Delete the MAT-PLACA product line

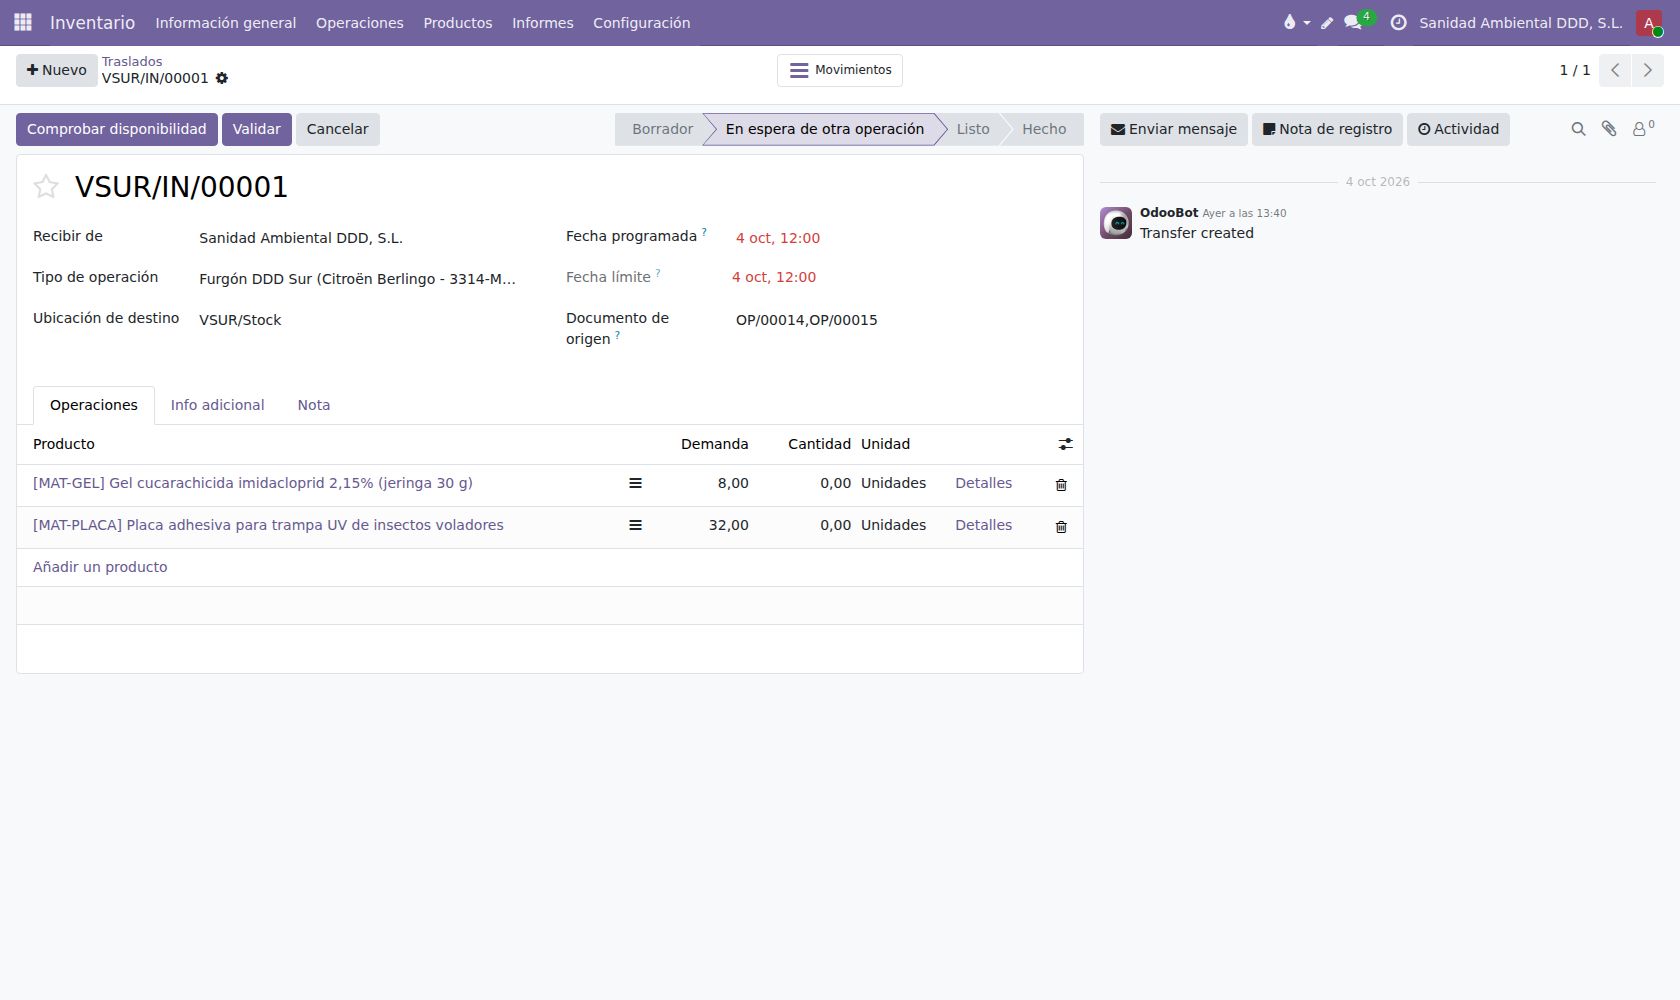(x=1061, y=527)
